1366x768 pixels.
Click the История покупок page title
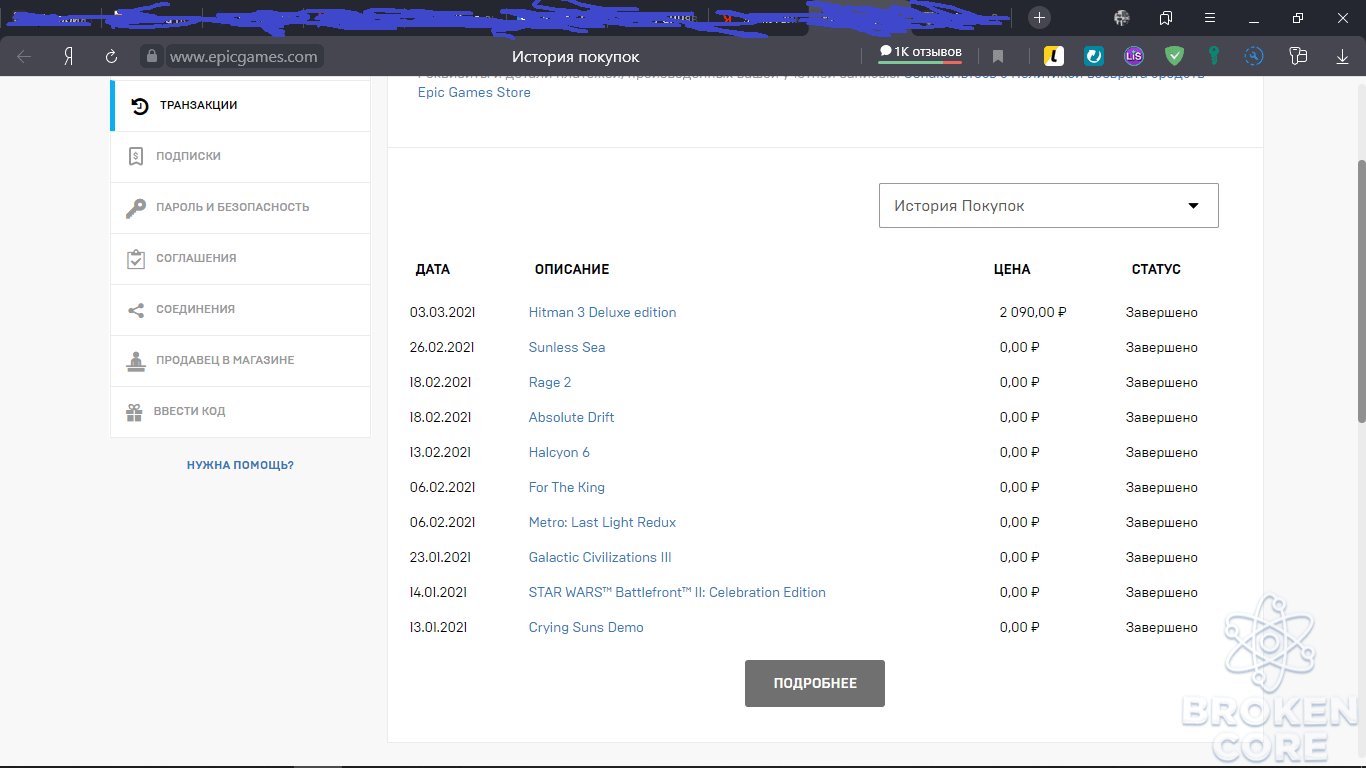pyautogui.click(x=576, y=57)
